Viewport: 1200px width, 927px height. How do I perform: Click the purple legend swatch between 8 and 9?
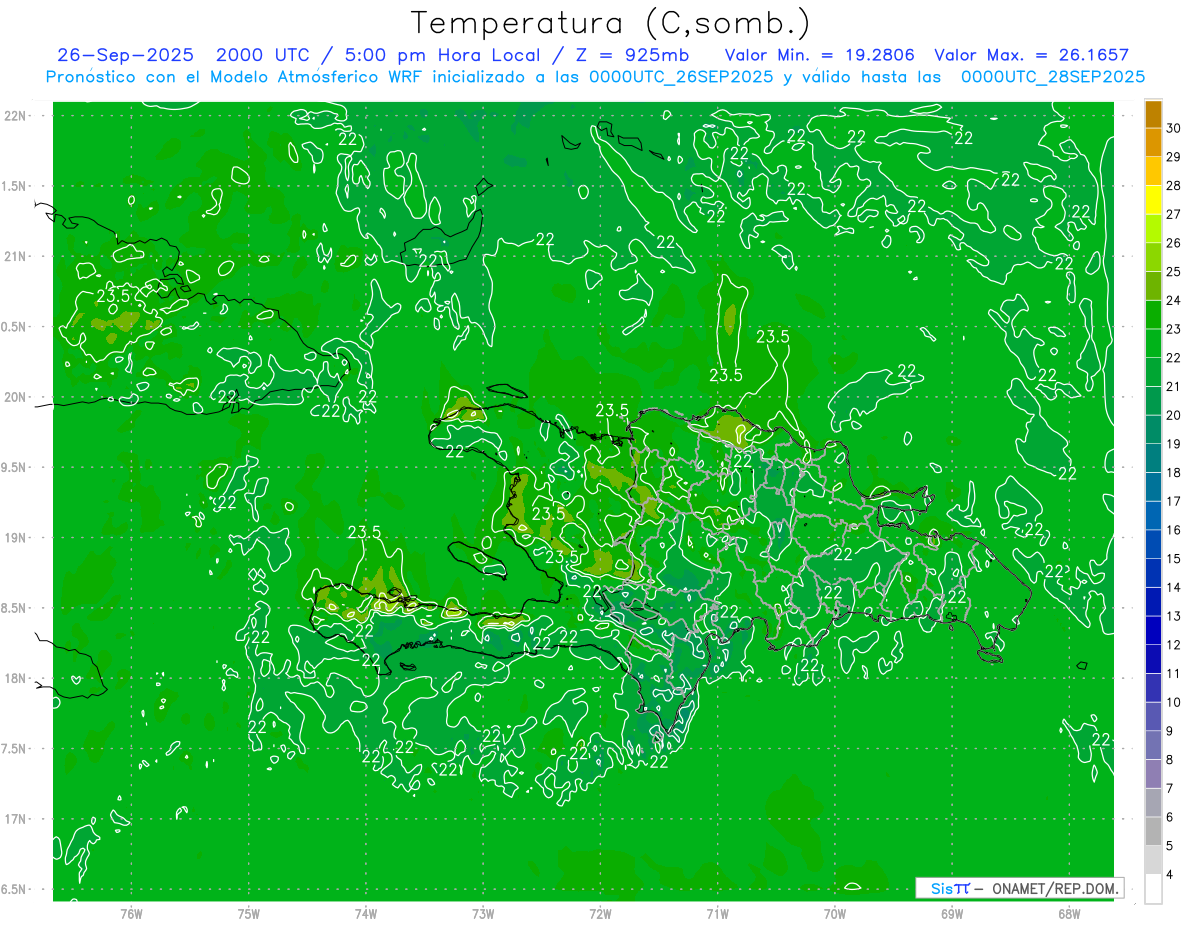coord(1153,745)
